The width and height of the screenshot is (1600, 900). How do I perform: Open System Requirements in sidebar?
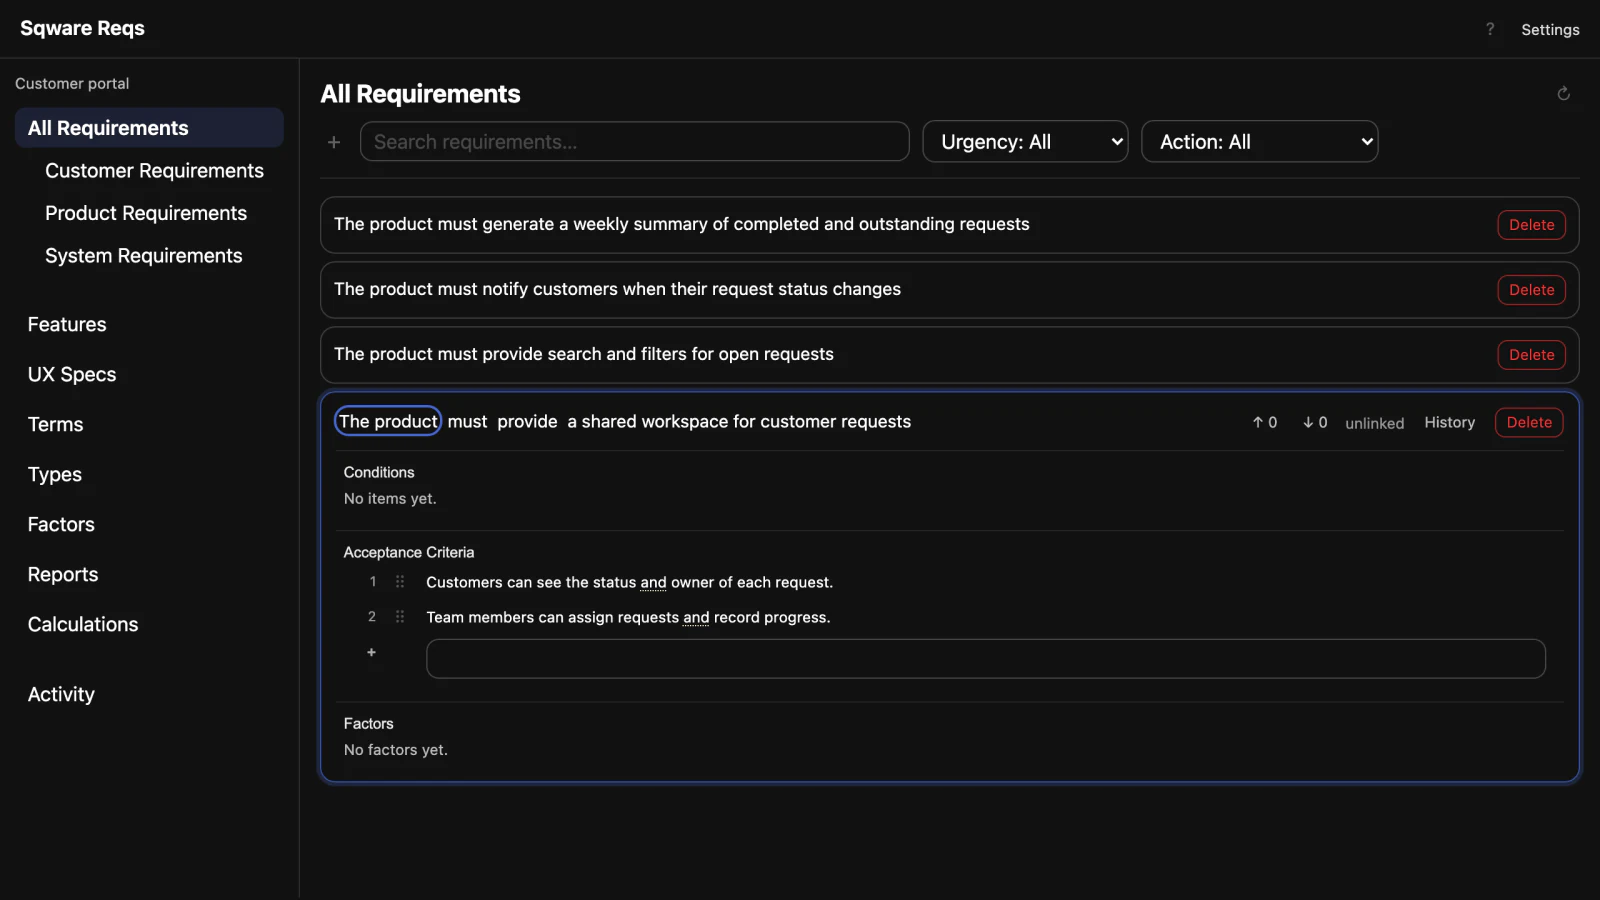click(144, 256)
